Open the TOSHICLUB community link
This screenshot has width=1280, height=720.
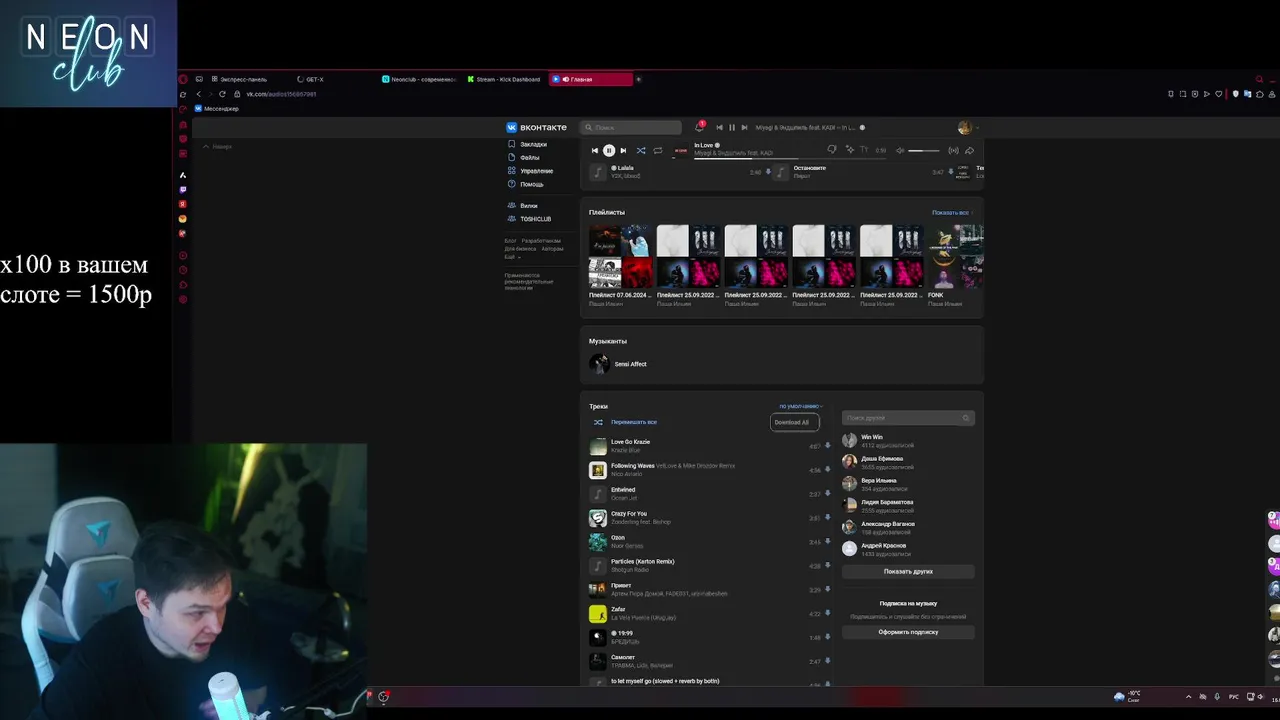pos(535,219)
